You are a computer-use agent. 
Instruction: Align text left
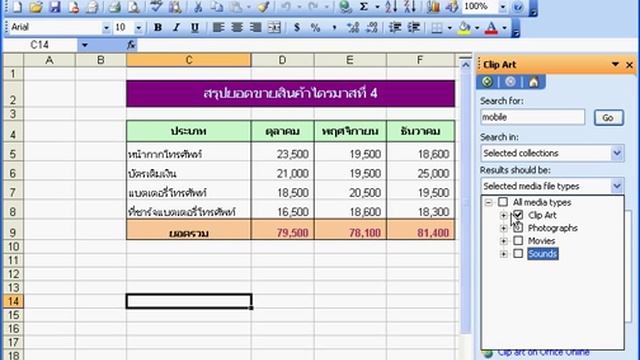(x=218, y=27)
